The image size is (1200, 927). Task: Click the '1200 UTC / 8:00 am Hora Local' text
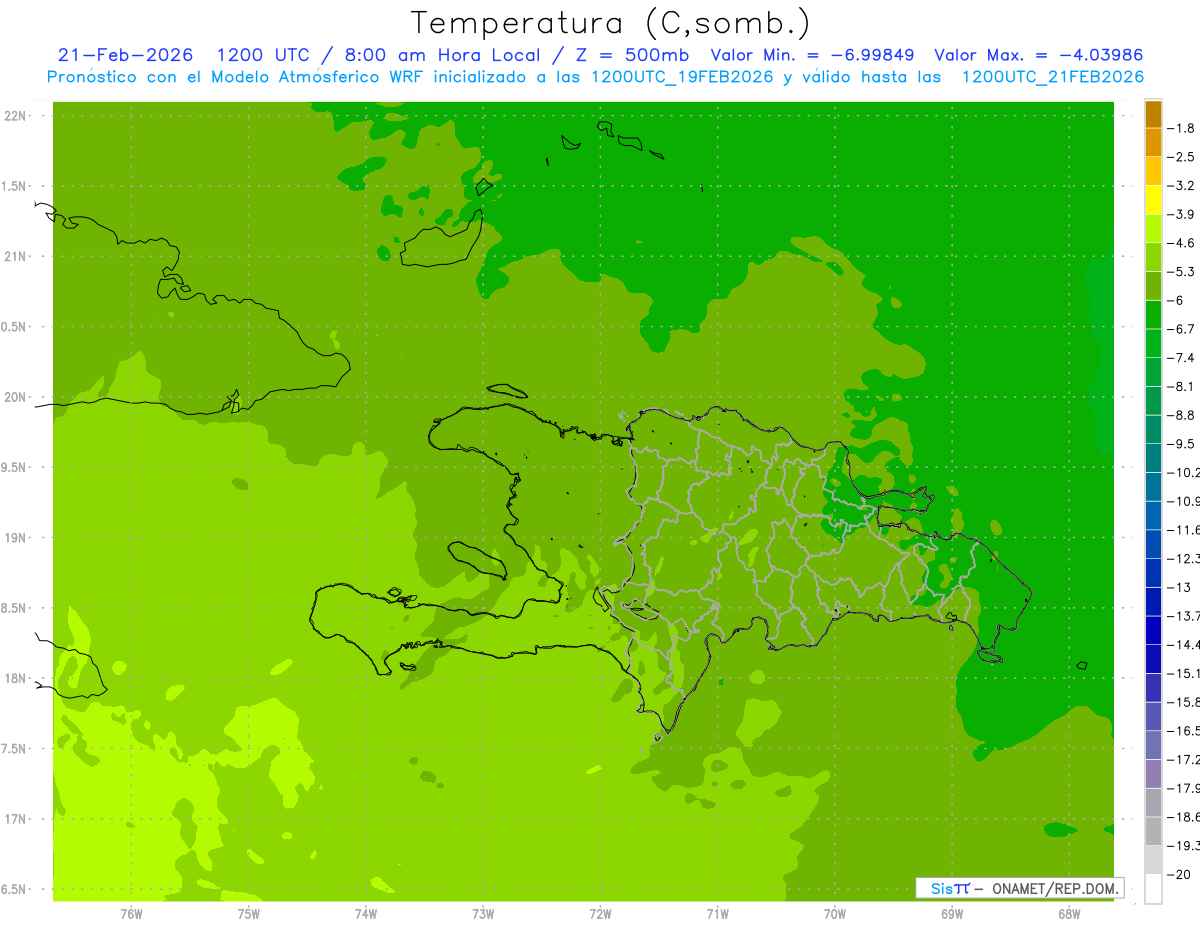click(x=378, y=55)
